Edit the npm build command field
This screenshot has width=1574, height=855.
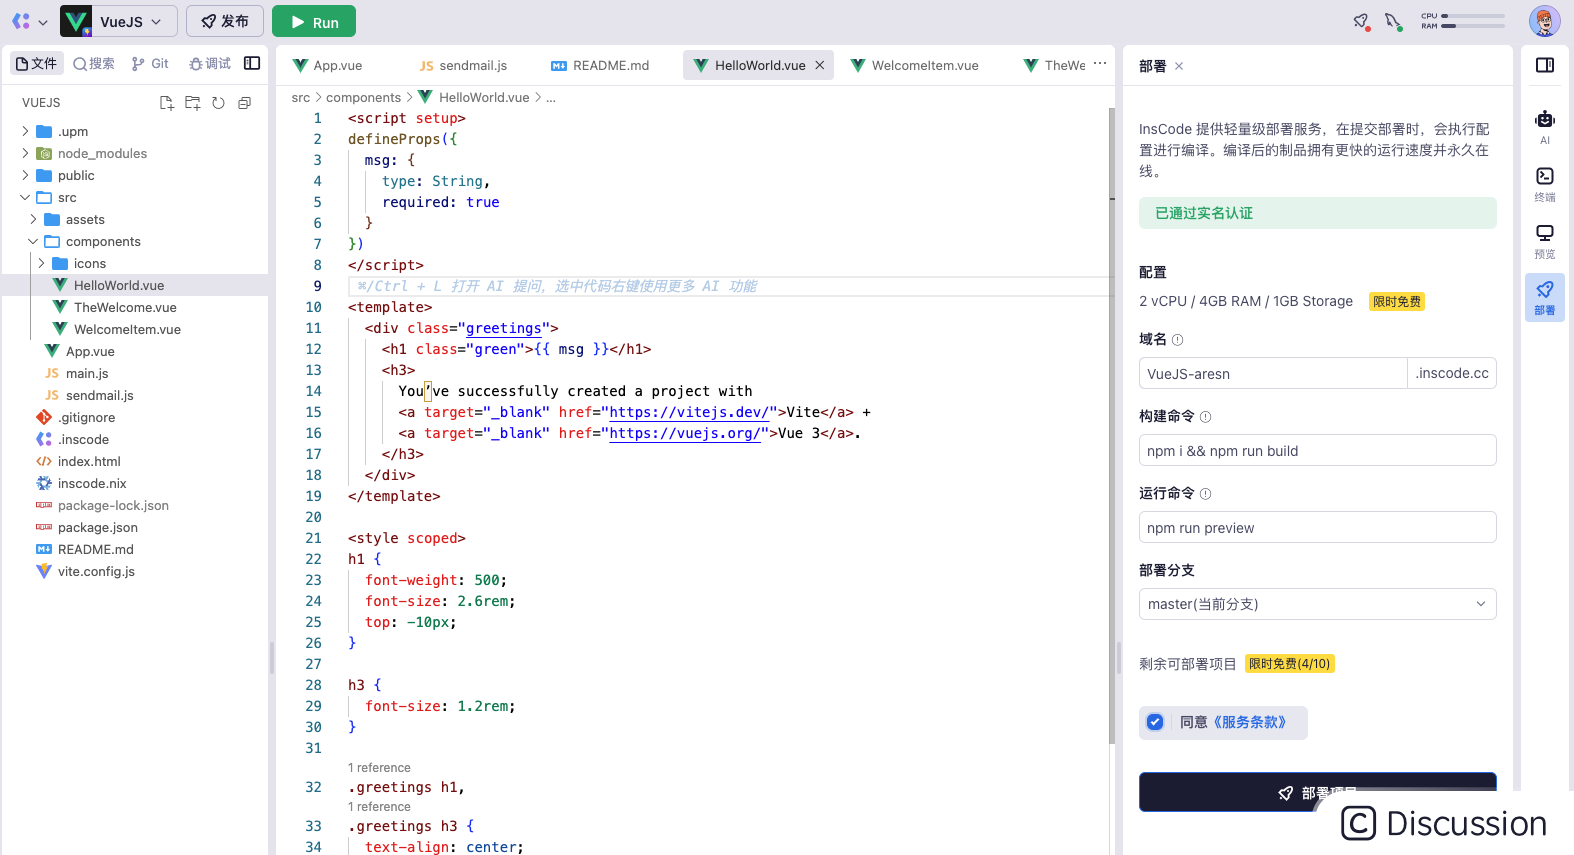point(1318,450)
